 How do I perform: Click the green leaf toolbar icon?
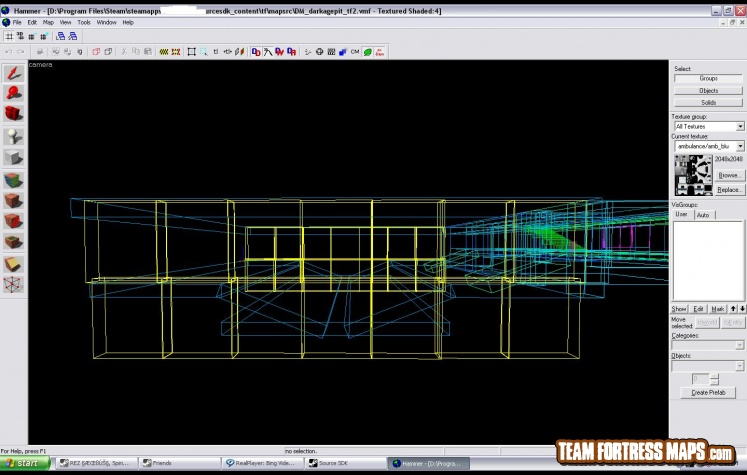tap(367, 52)
